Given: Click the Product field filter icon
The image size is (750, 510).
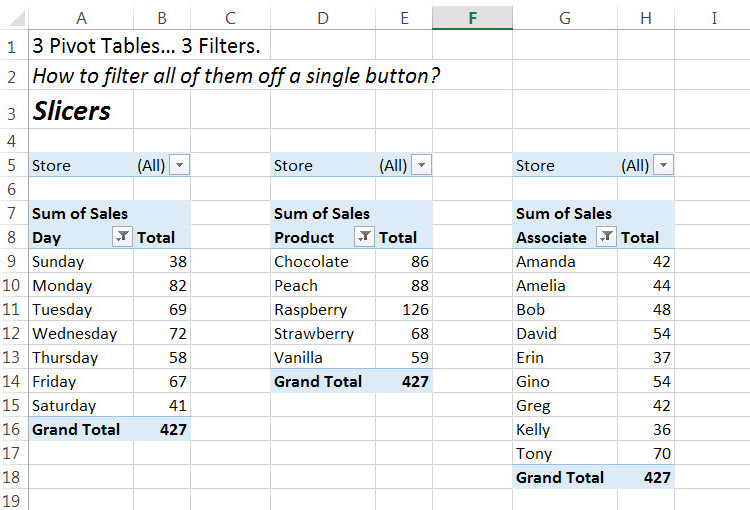Looking at the screenshot, I should point(364,238).
